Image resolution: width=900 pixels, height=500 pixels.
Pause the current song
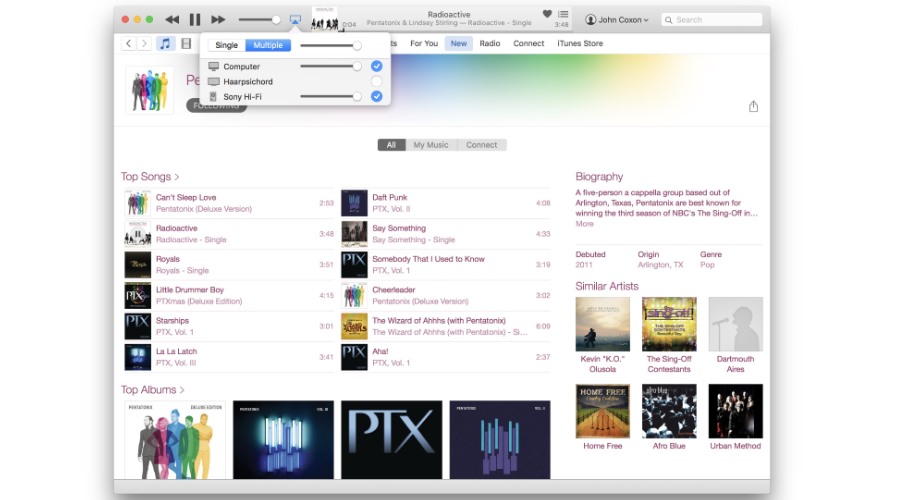click(195, 20)
